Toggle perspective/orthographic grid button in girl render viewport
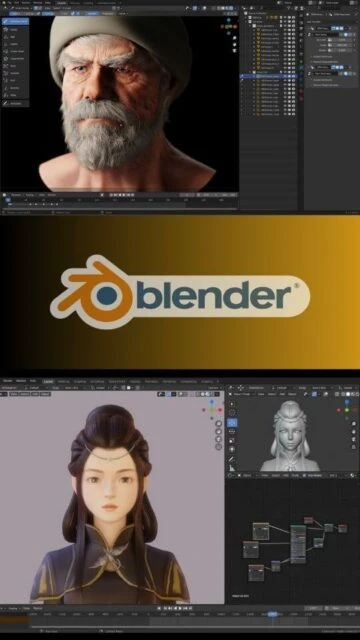Viewport: 360px width, 640px height. 219,447
